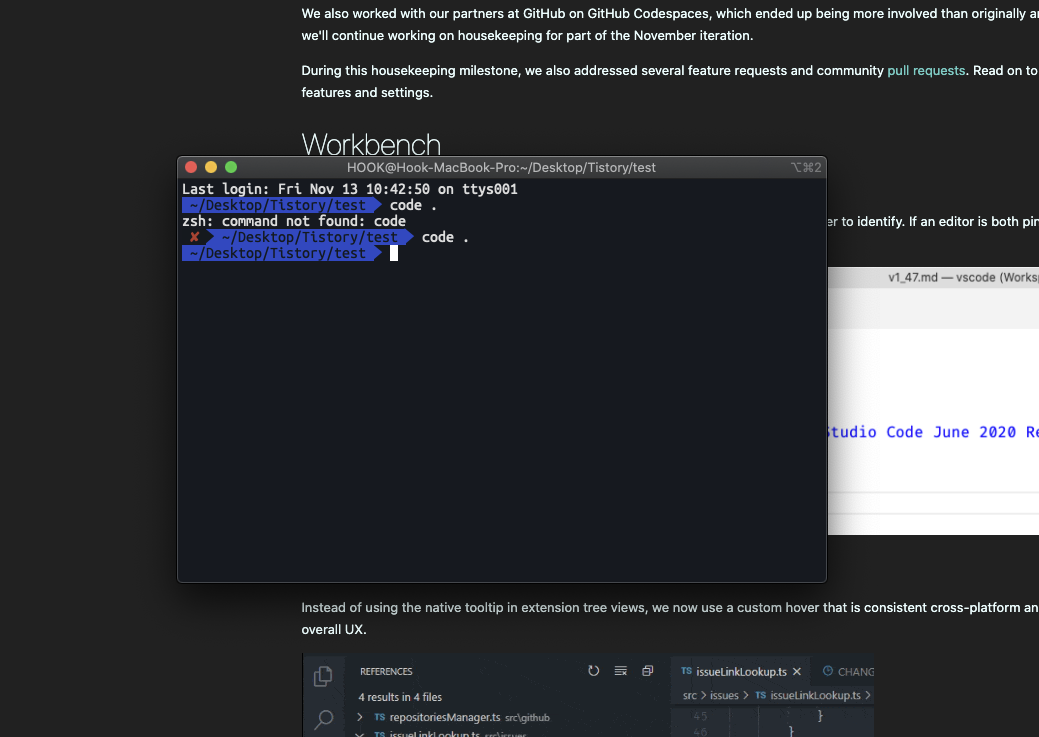Expand the repositoriesManager.ts tree row
Screen dimensions: 1039x737
tap(360, 717)
